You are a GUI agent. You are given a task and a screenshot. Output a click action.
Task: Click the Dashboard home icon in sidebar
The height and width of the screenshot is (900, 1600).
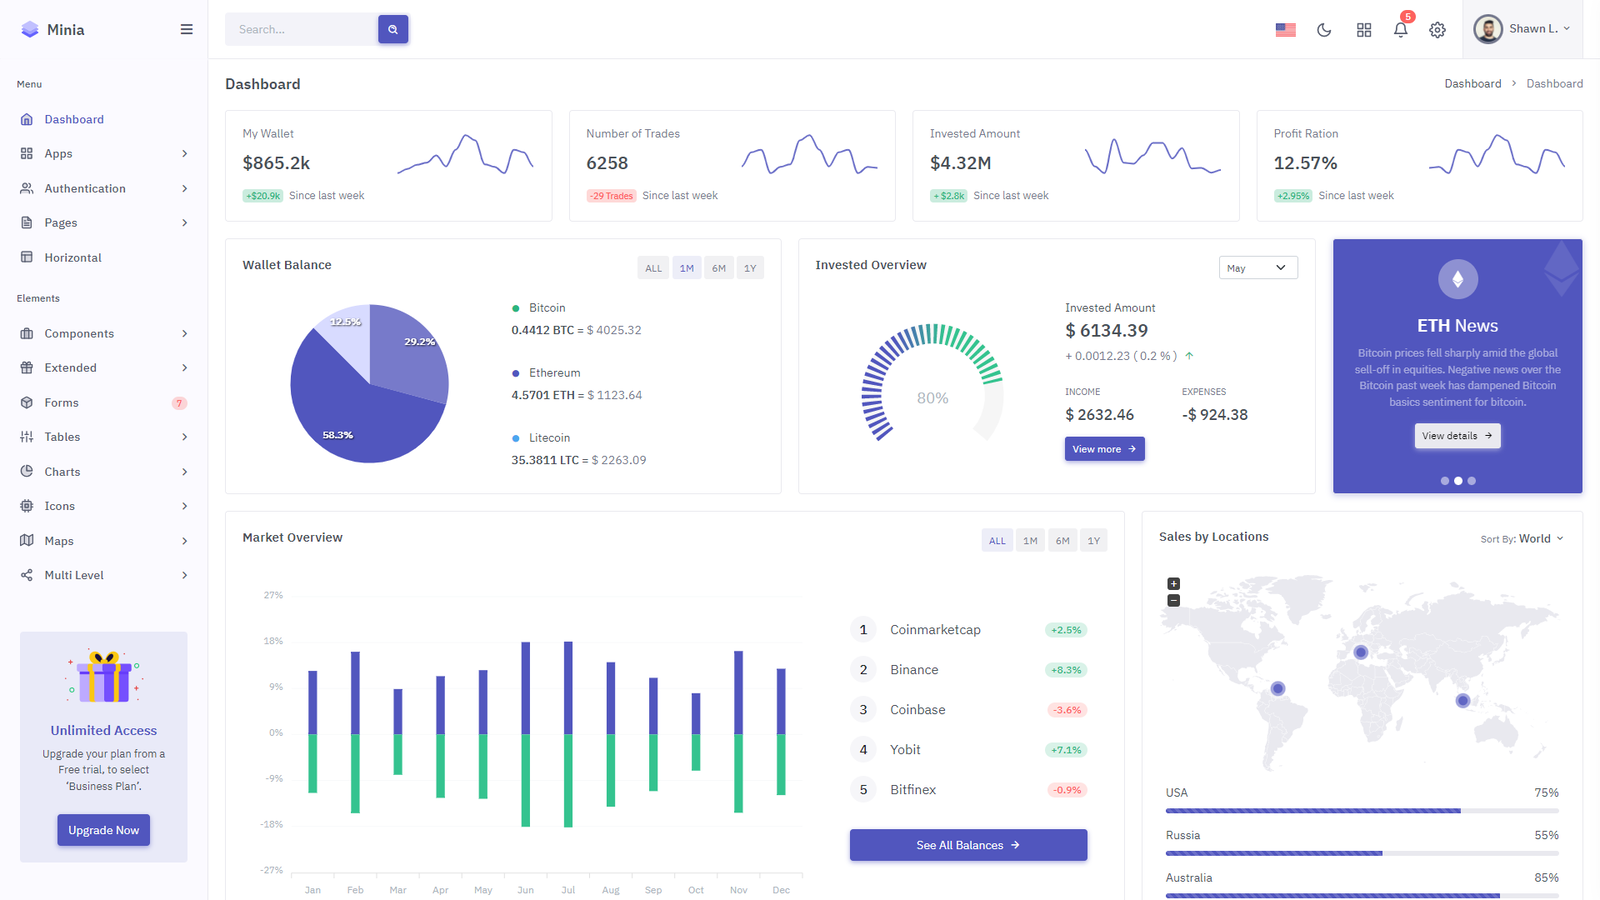(x=27, y=119)
